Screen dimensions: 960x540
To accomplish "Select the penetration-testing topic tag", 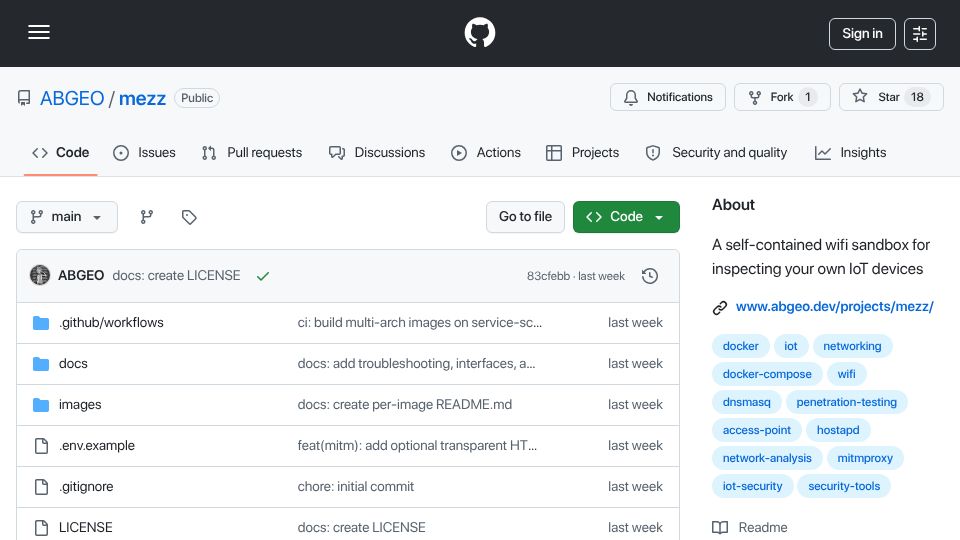I will (x=847, y=402).
